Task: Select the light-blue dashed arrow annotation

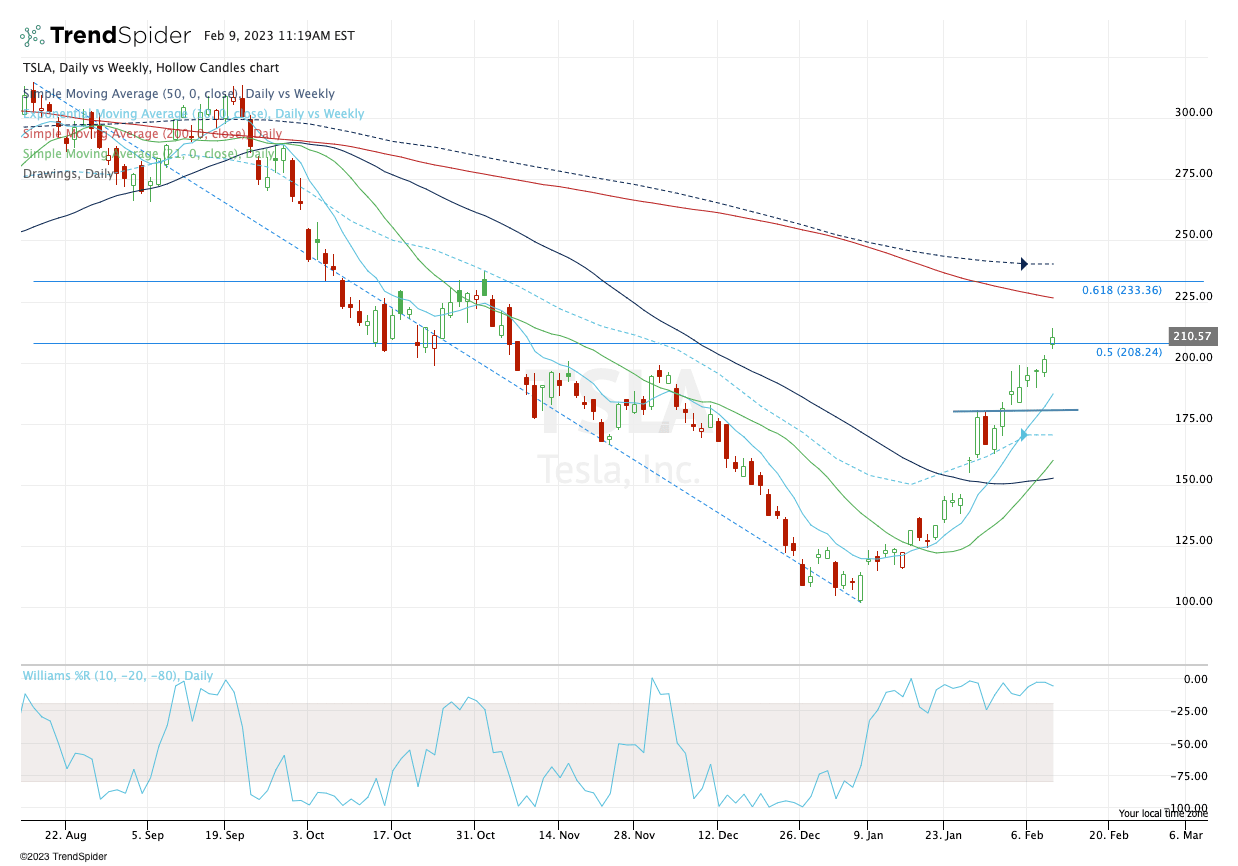Action: click(x=1022, y=434)
